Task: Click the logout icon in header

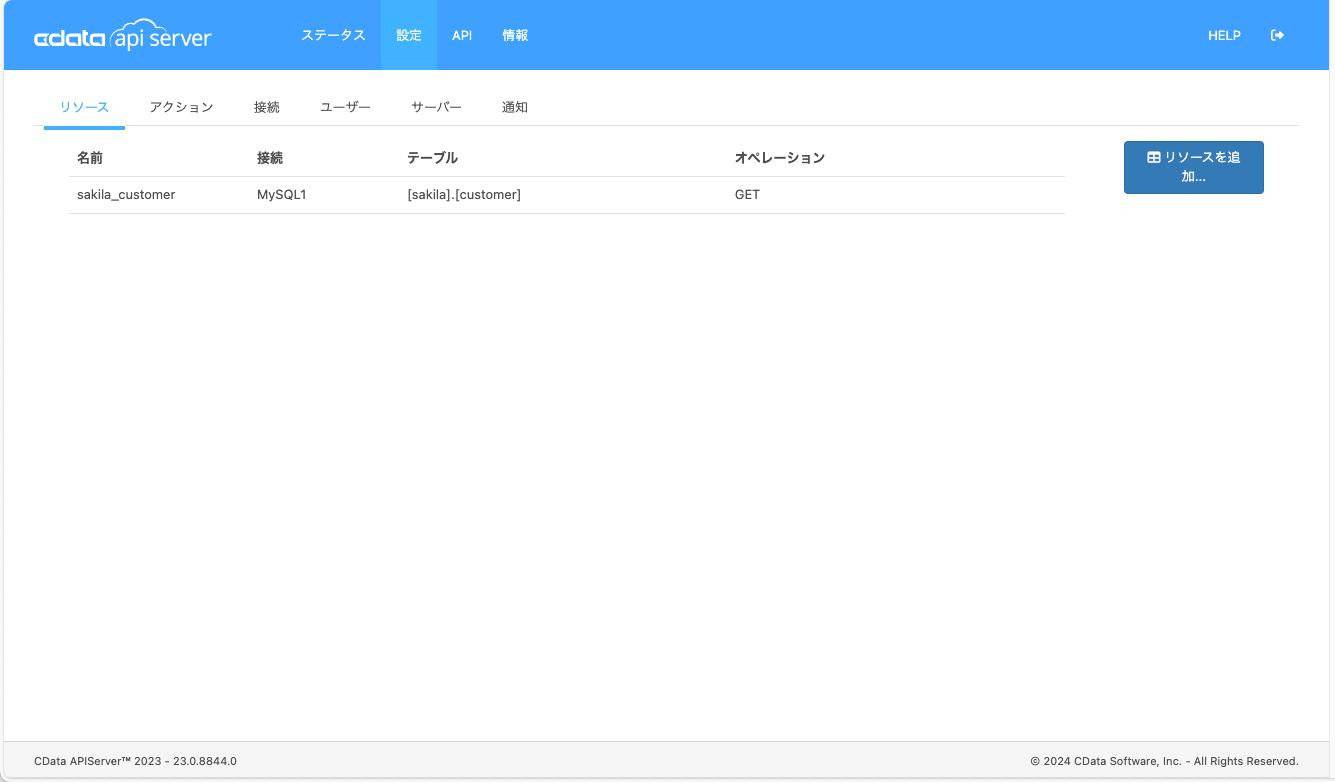Action: tap(1277, 35)
